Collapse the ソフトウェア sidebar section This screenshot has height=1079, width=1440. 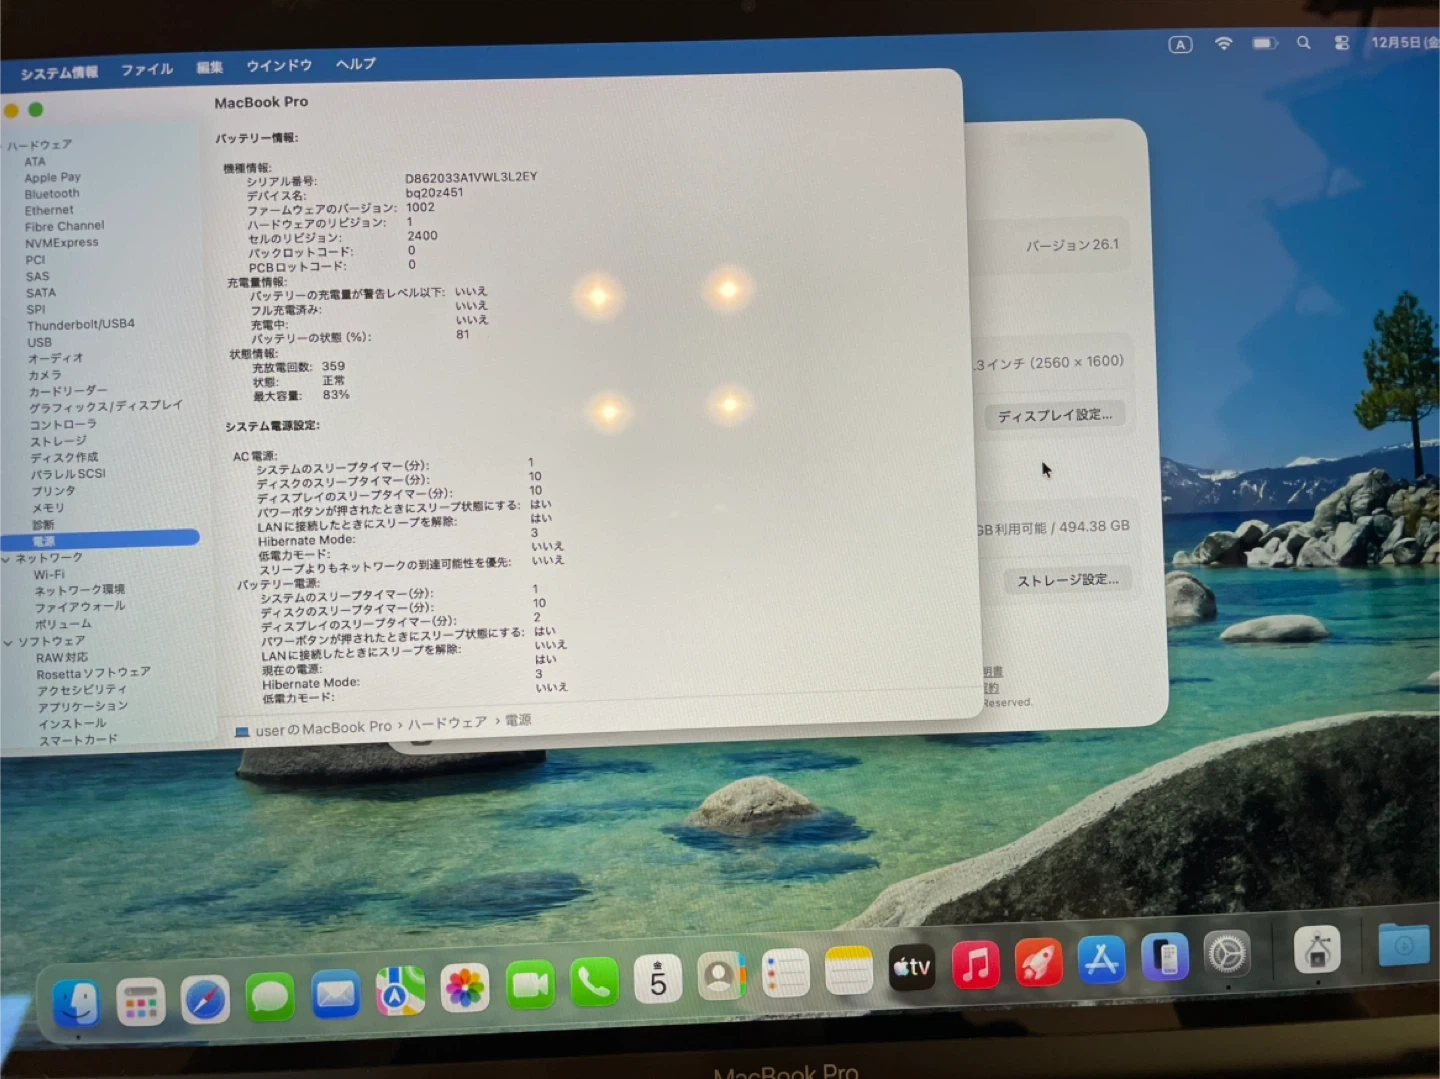tap(8, 642)
